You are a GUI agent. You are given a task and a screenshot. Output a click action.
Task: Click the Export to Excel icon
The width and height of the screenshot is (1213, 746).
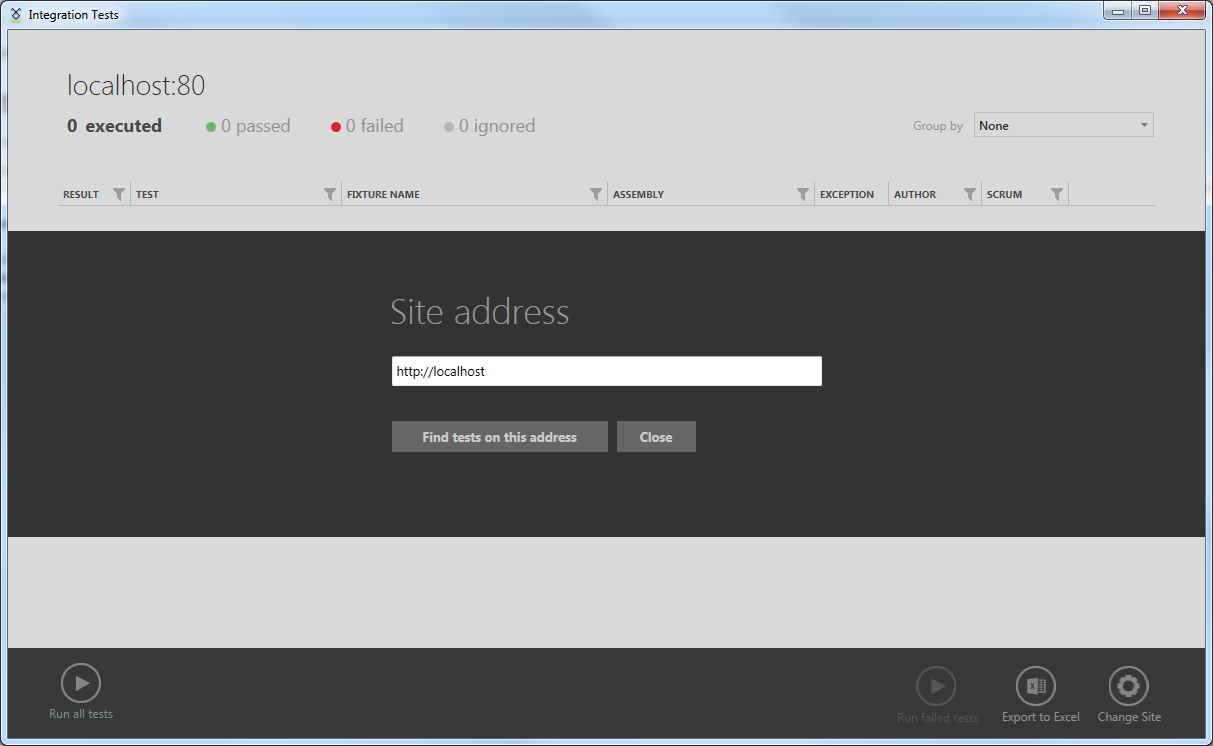(x=1036, y=686)
